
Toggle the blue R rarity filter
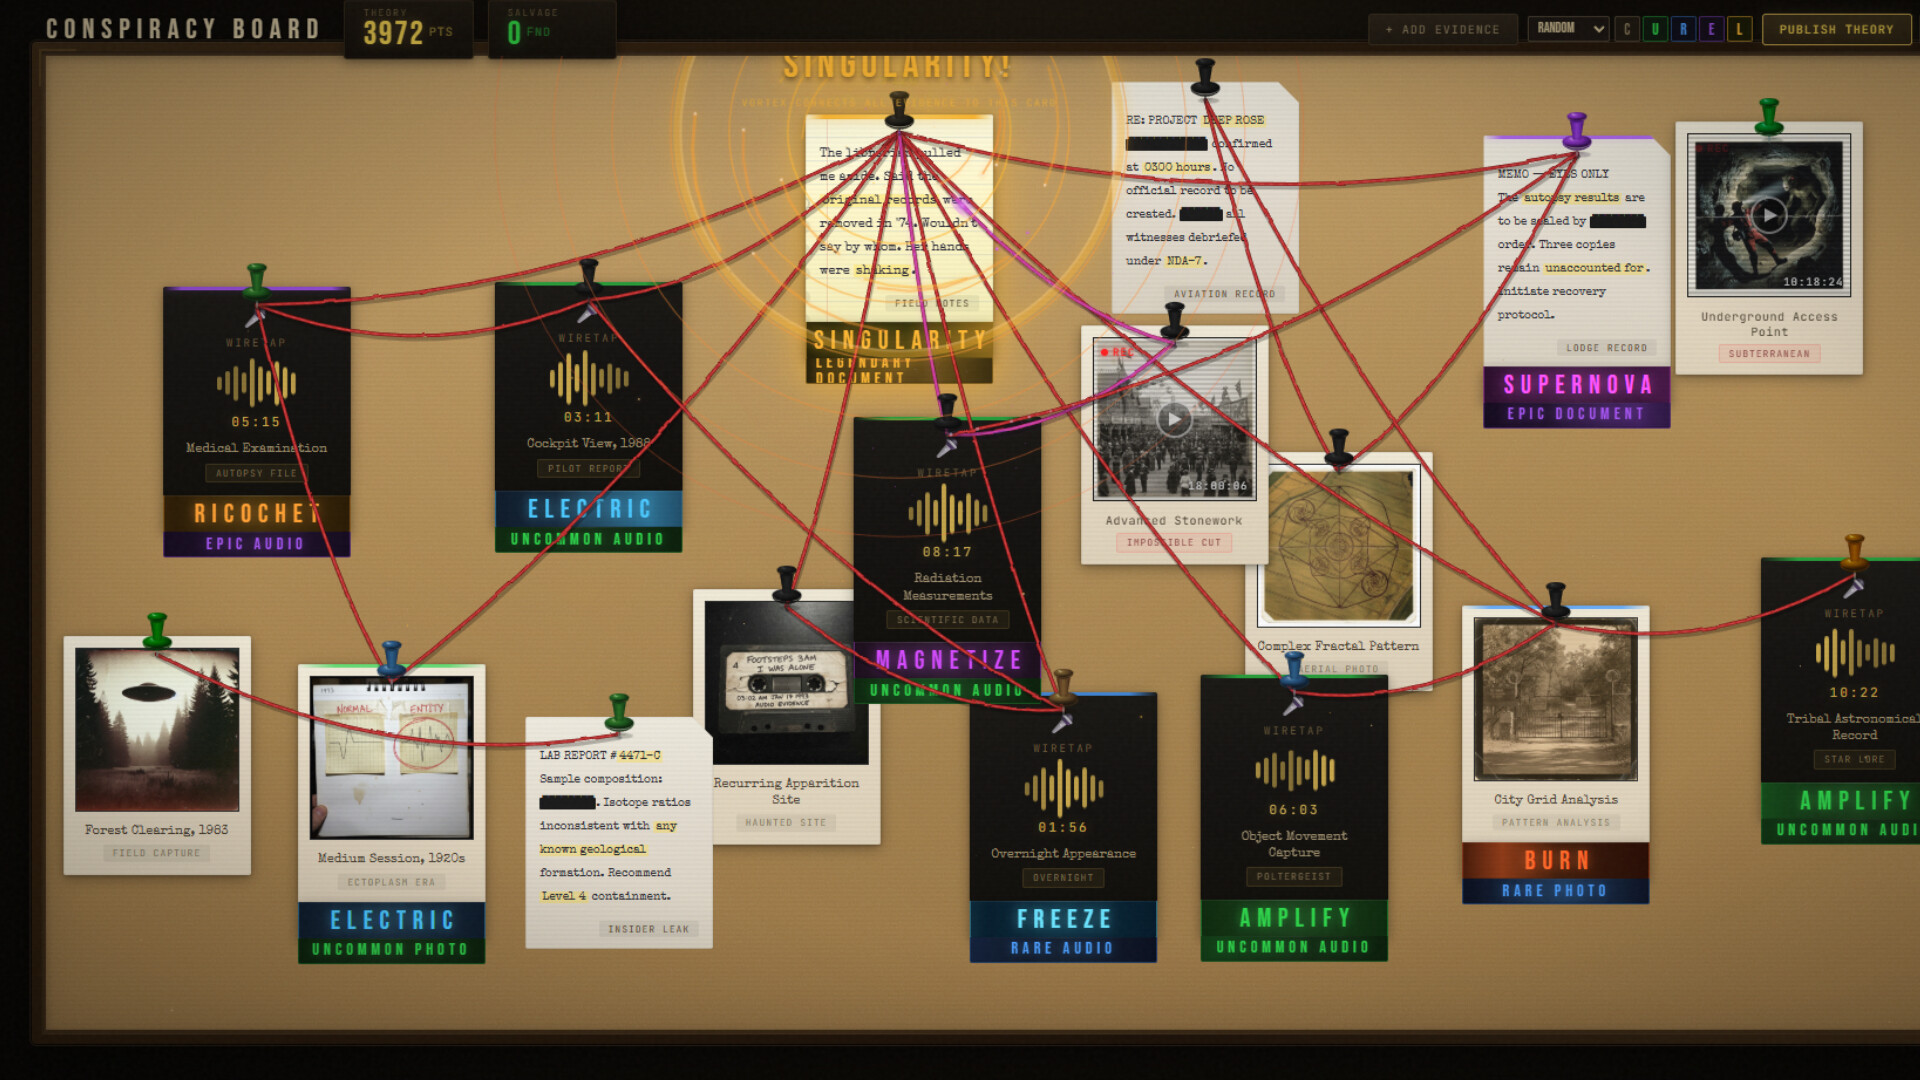tap(1684, 29)
